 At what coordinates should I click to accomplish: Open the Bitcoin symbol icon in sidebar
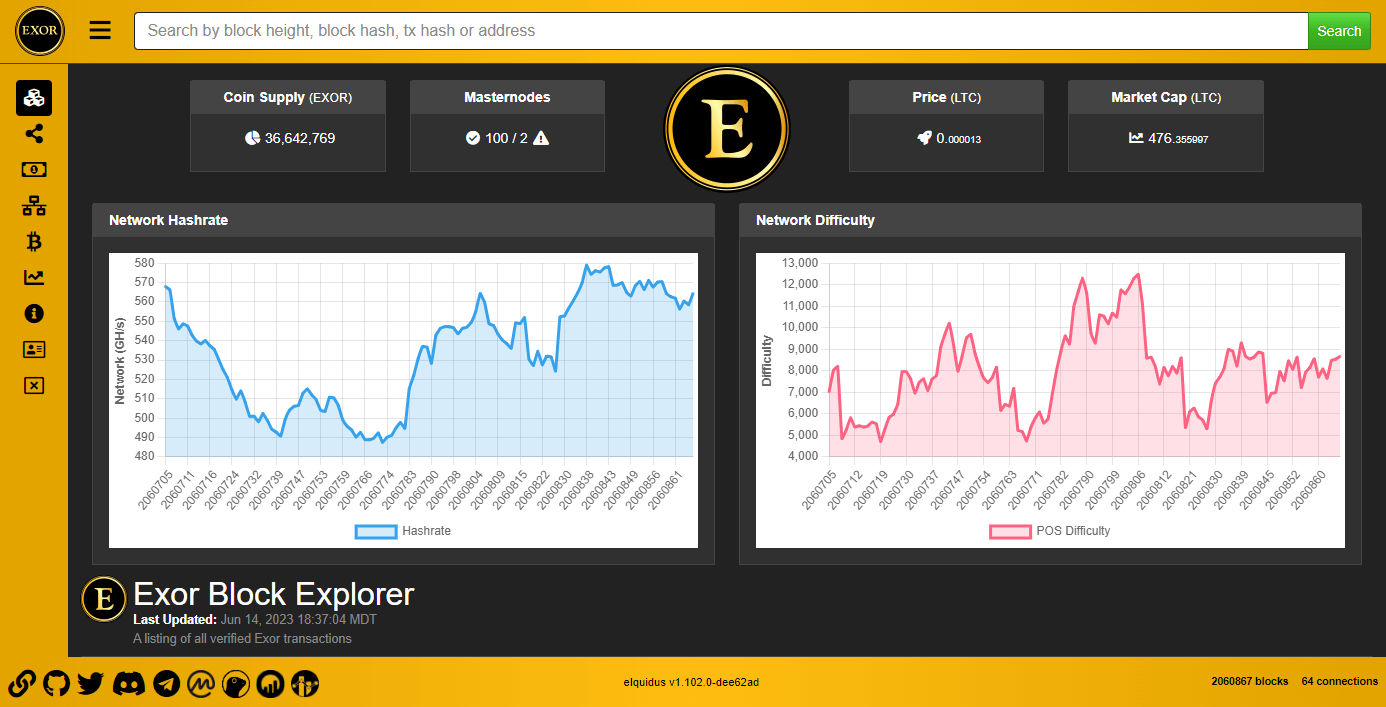click(34, 242)
